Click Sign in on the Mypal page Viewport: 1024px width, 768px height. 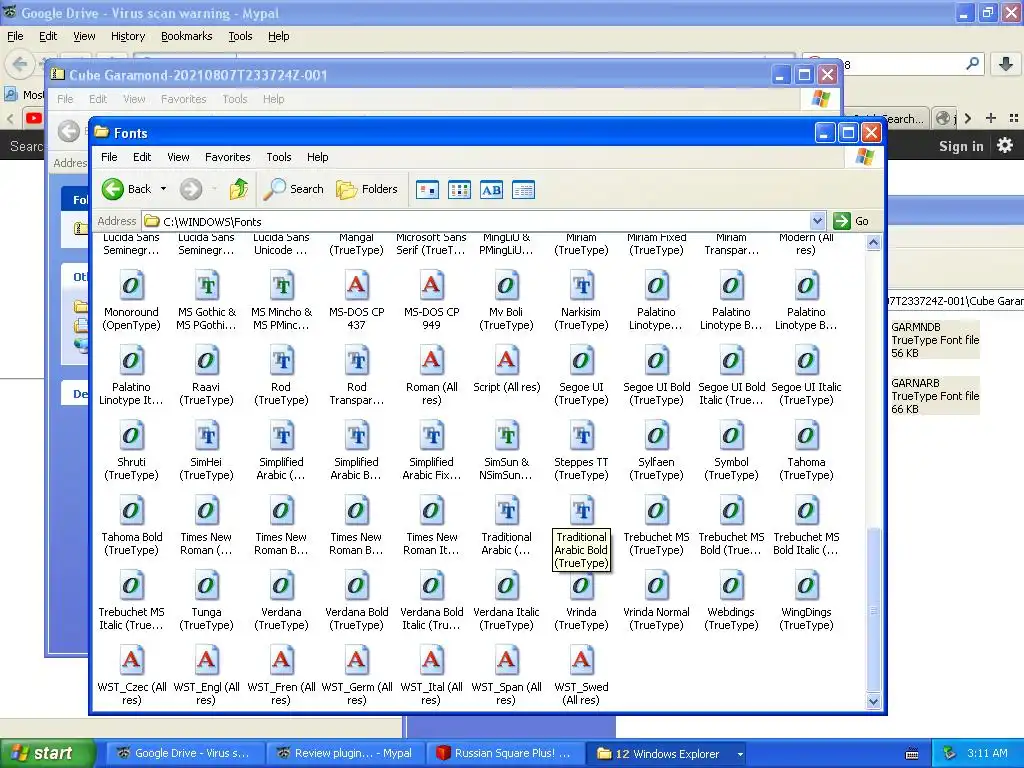pos(961,146)
